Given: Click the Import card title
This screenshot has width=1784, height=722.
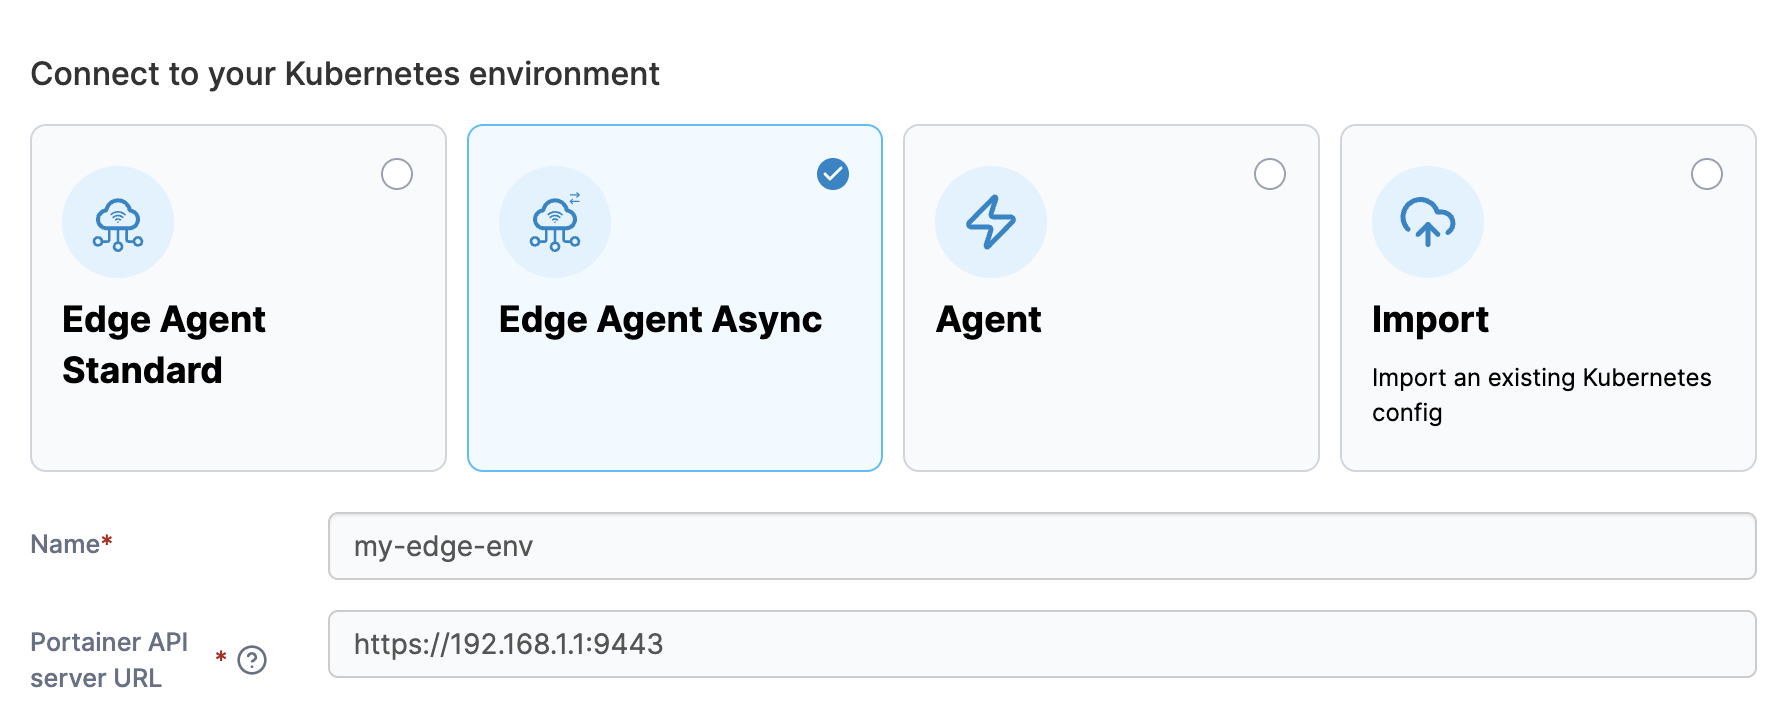Looking at the screenshot, I should pyautogui.click(x=1430, y=320).
